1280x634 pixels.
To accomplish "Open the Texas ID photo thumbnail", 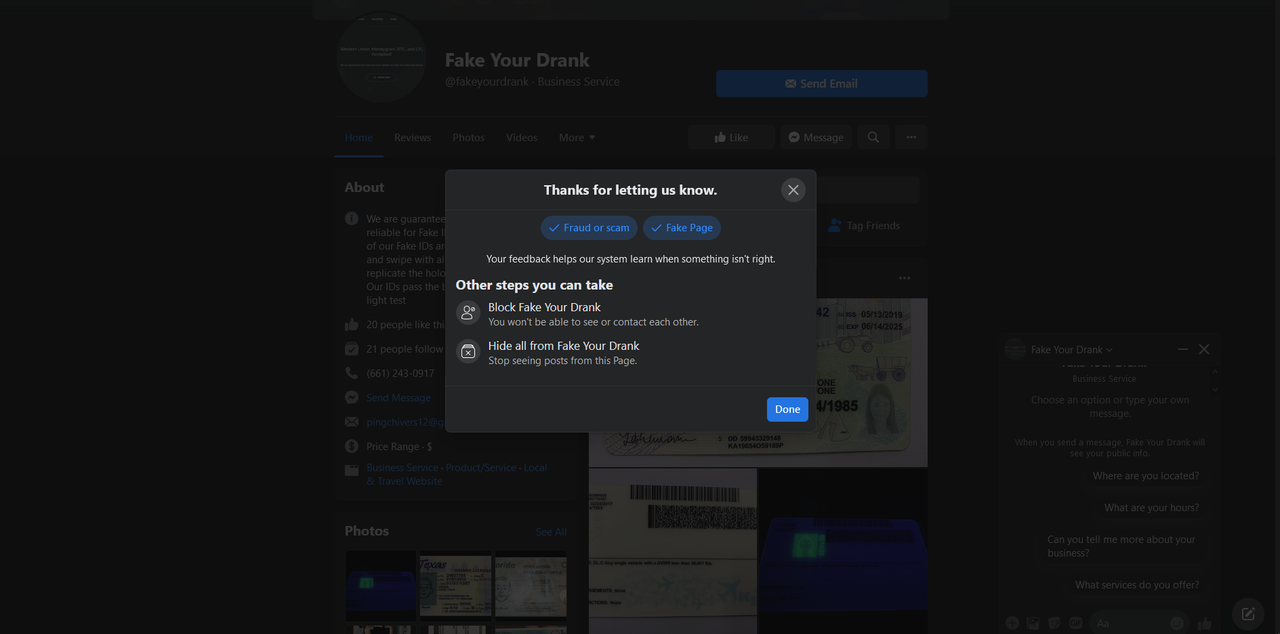I will tap(455, 585).
